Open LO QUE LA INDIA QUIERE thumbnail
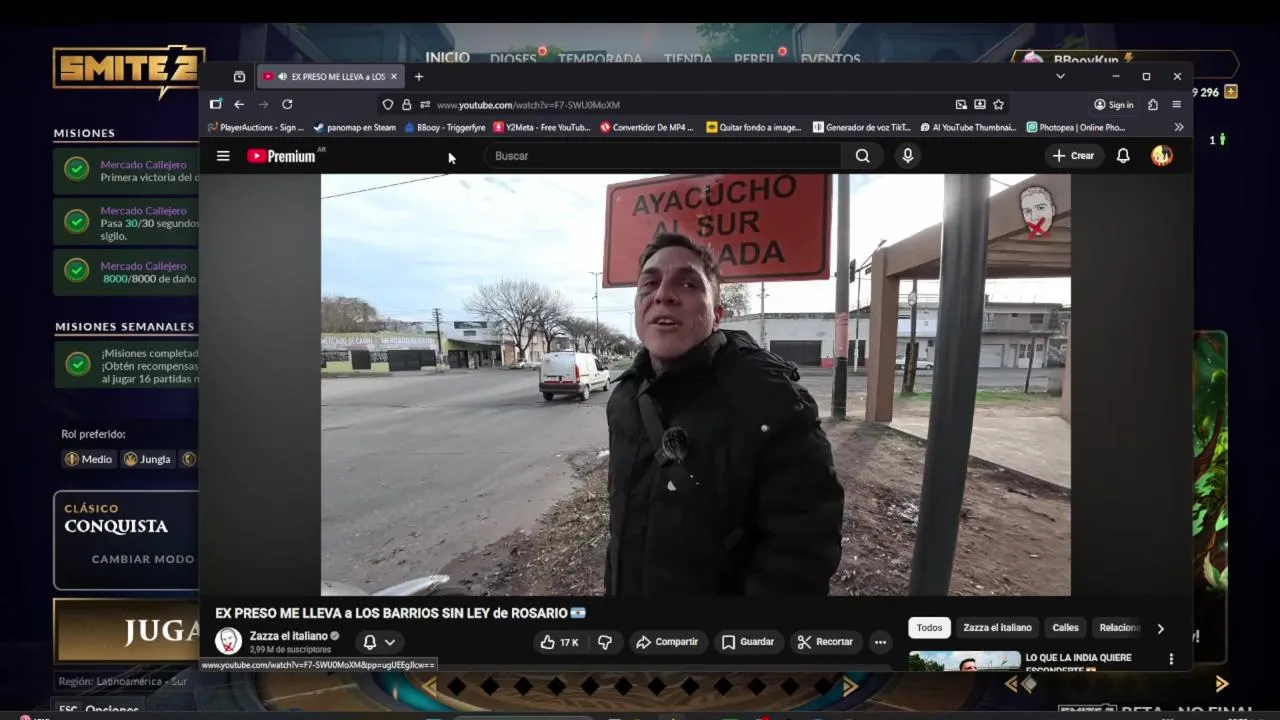This screenshot has height=720, width=1280. [965, 661]
